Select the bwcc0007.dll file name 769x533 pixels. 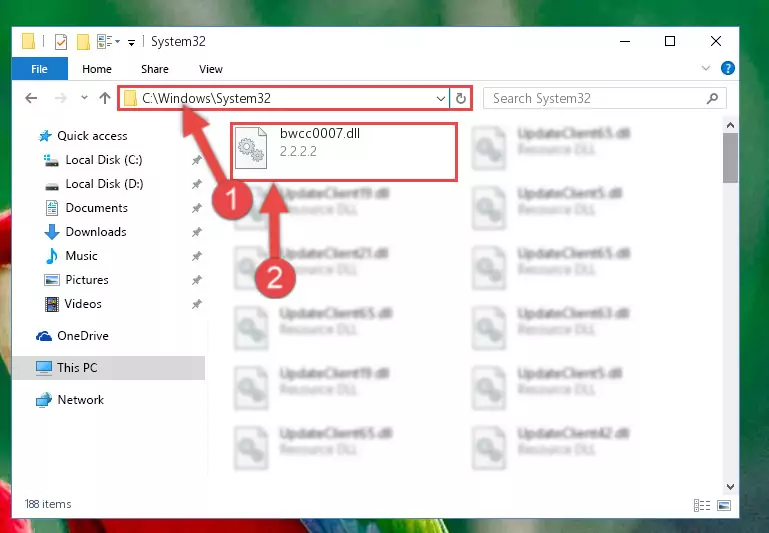tap(320, 133)
